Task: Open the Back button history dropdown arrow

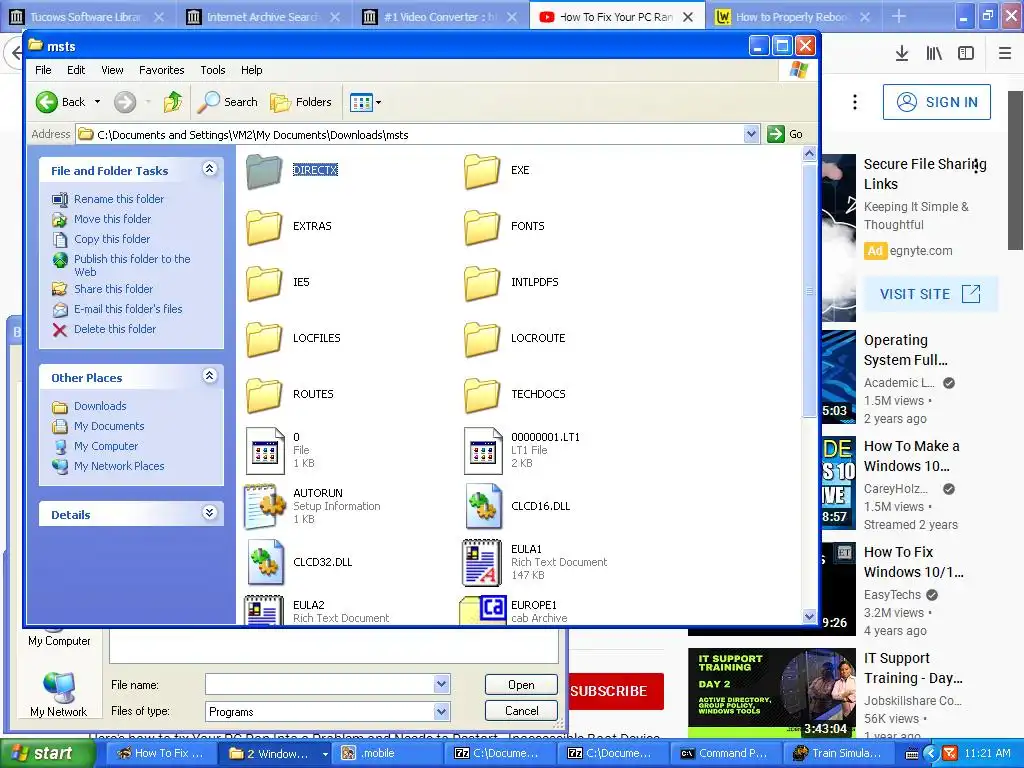Action: click(x=97, y=102)
